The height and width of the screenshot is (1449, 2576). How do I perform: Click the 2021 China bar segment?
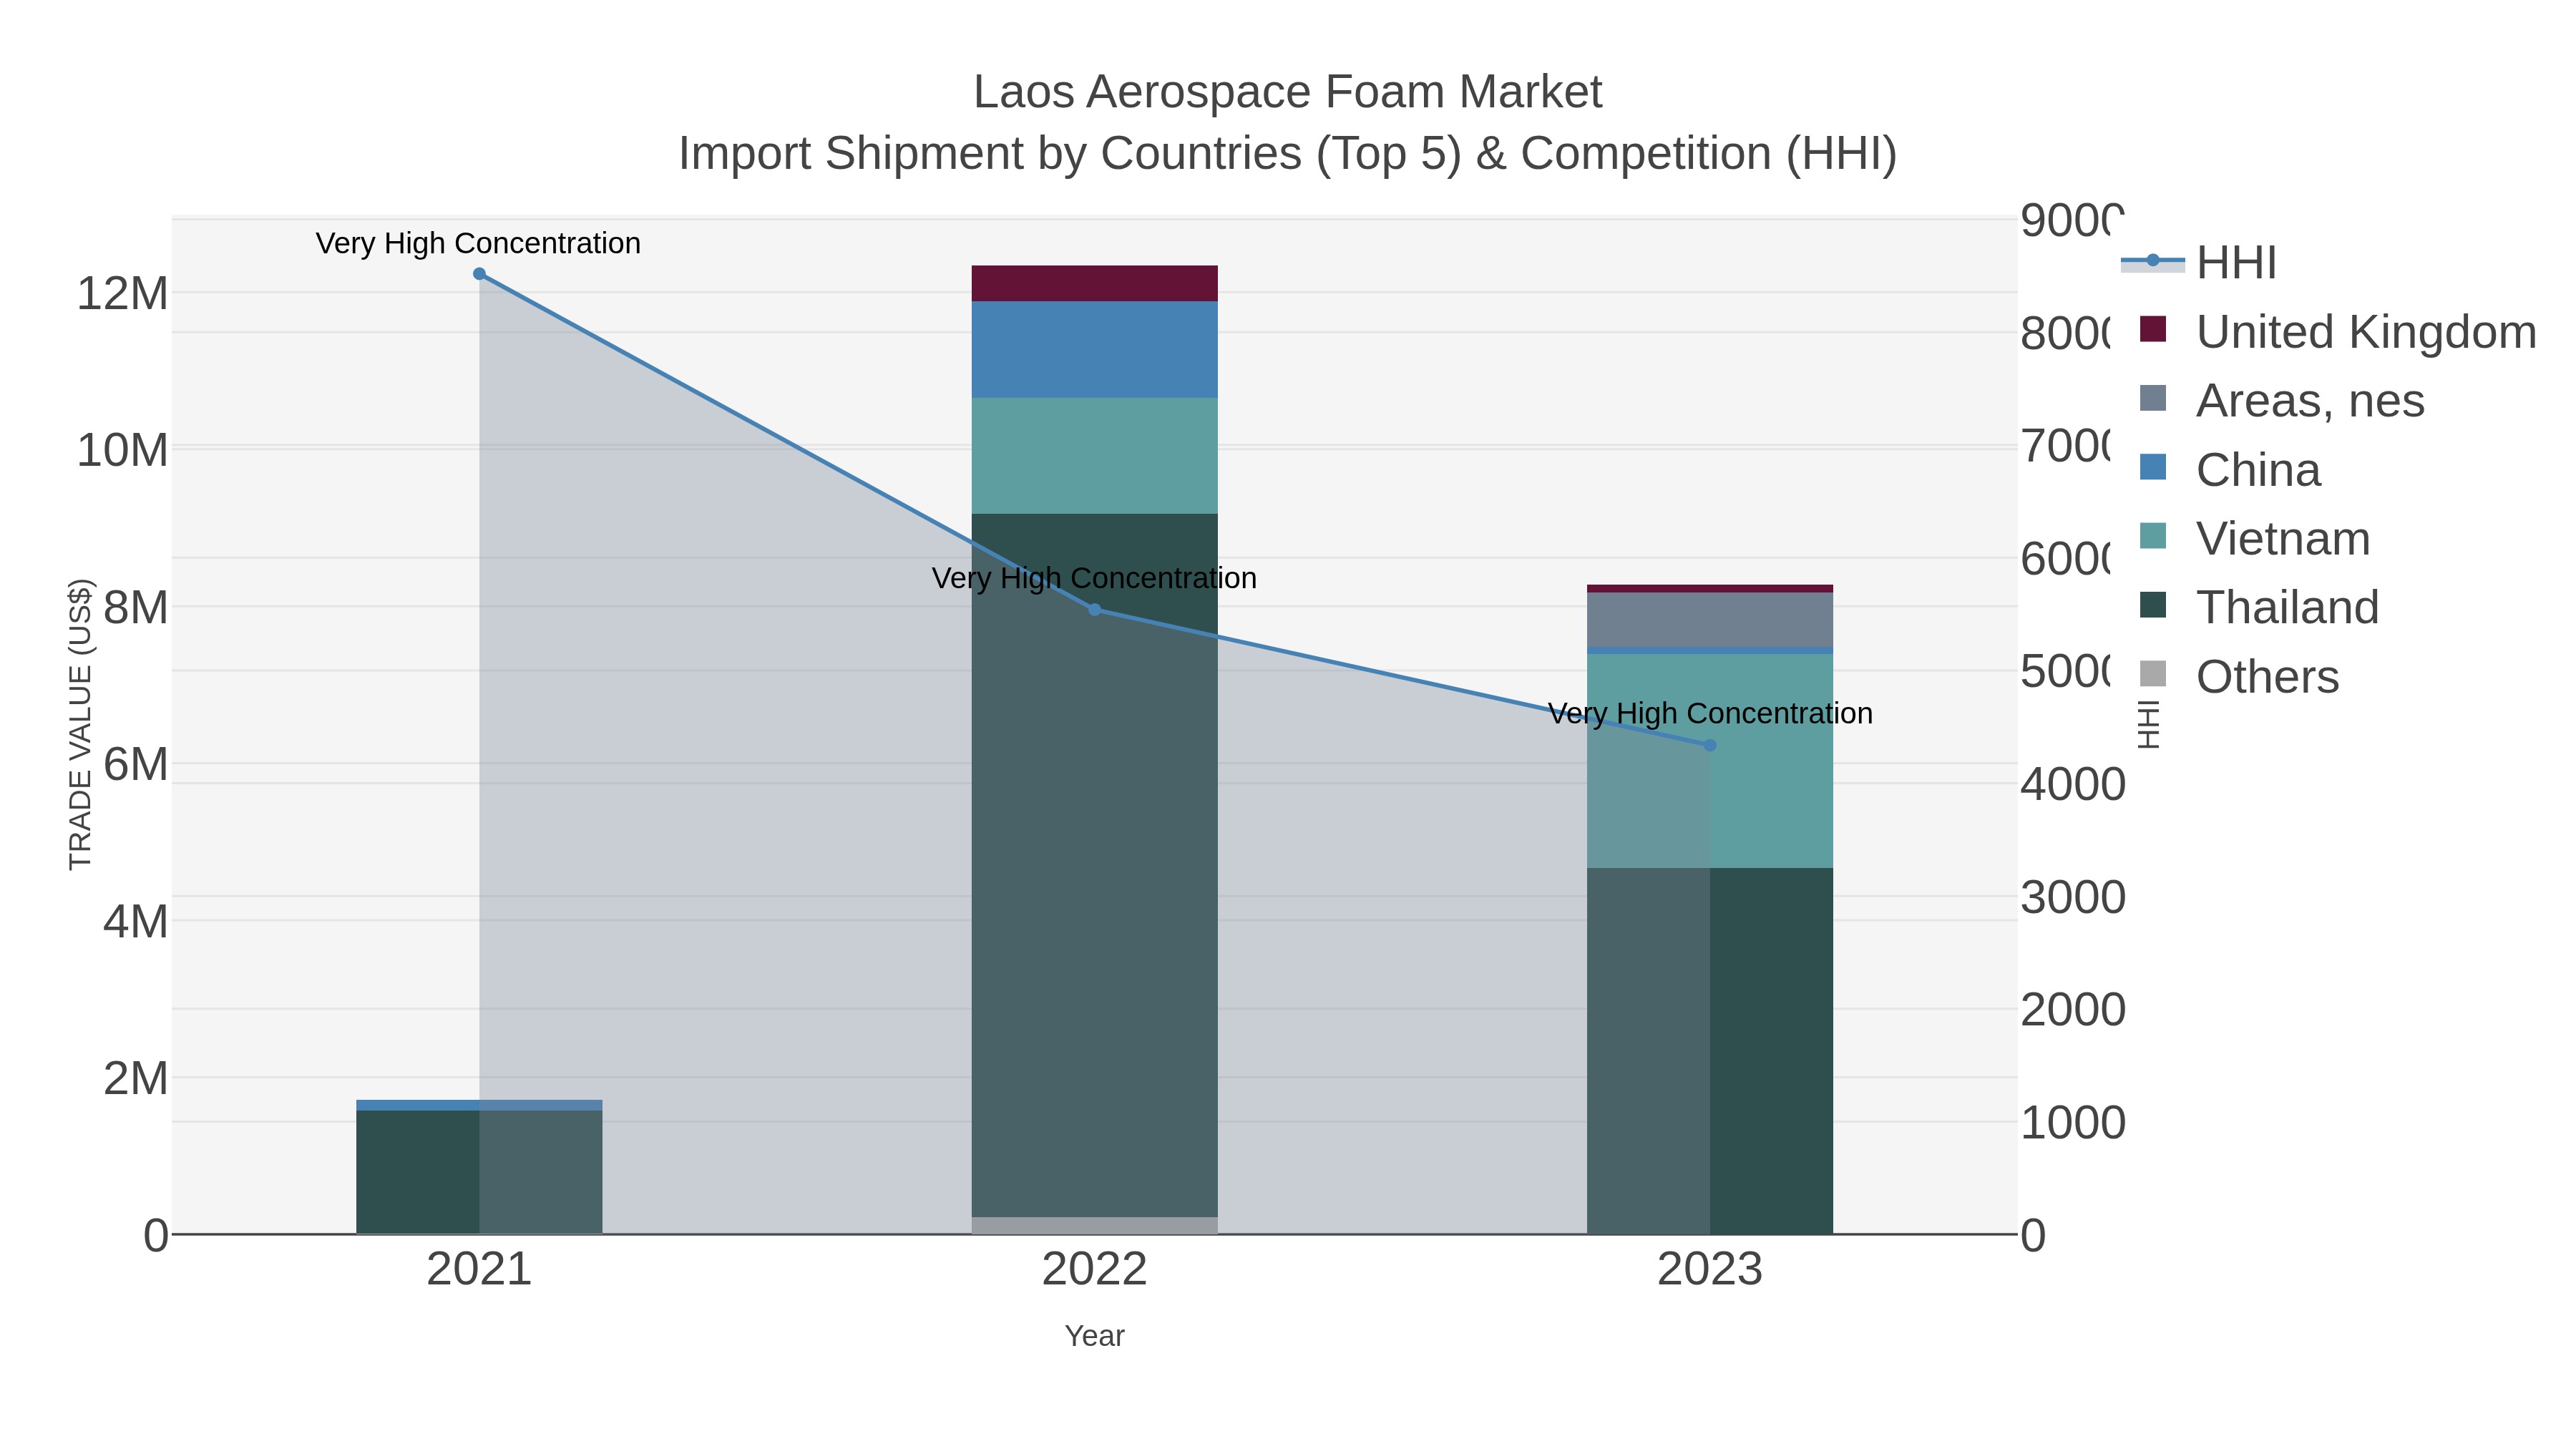click(479, 1106)
